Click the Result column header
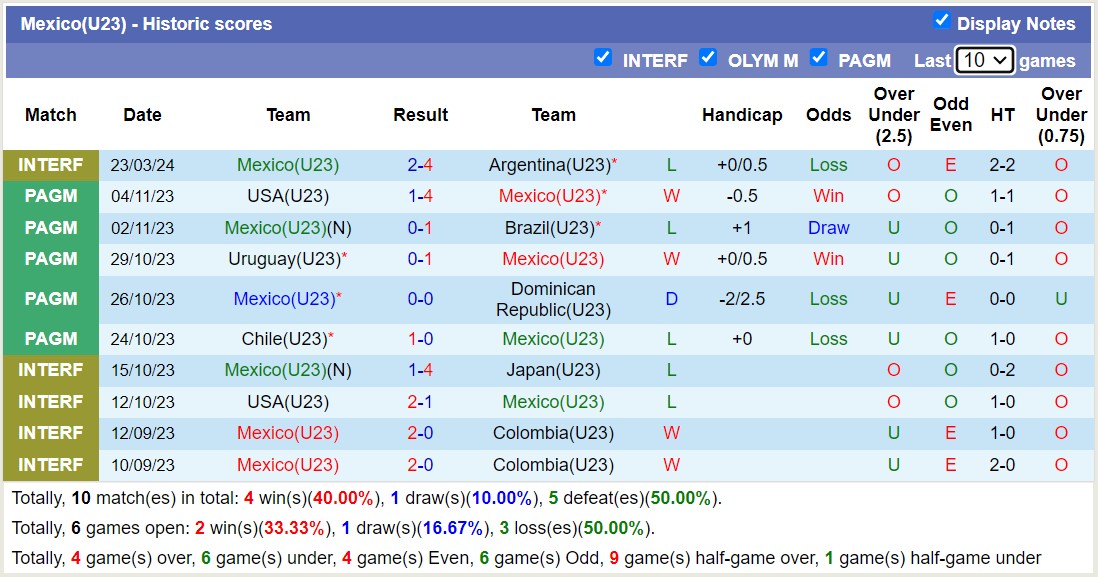Image resolution: width=1098 pixels, height=577 pixels. pyautogui.click(x=420, y=115)
